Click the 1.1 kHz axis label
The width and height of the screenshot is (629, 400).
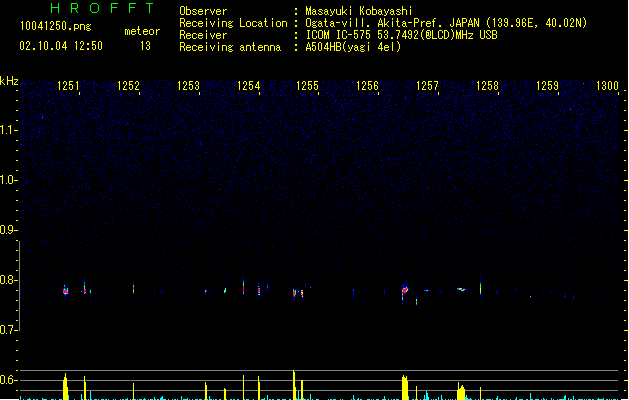[x=8, y=130]
